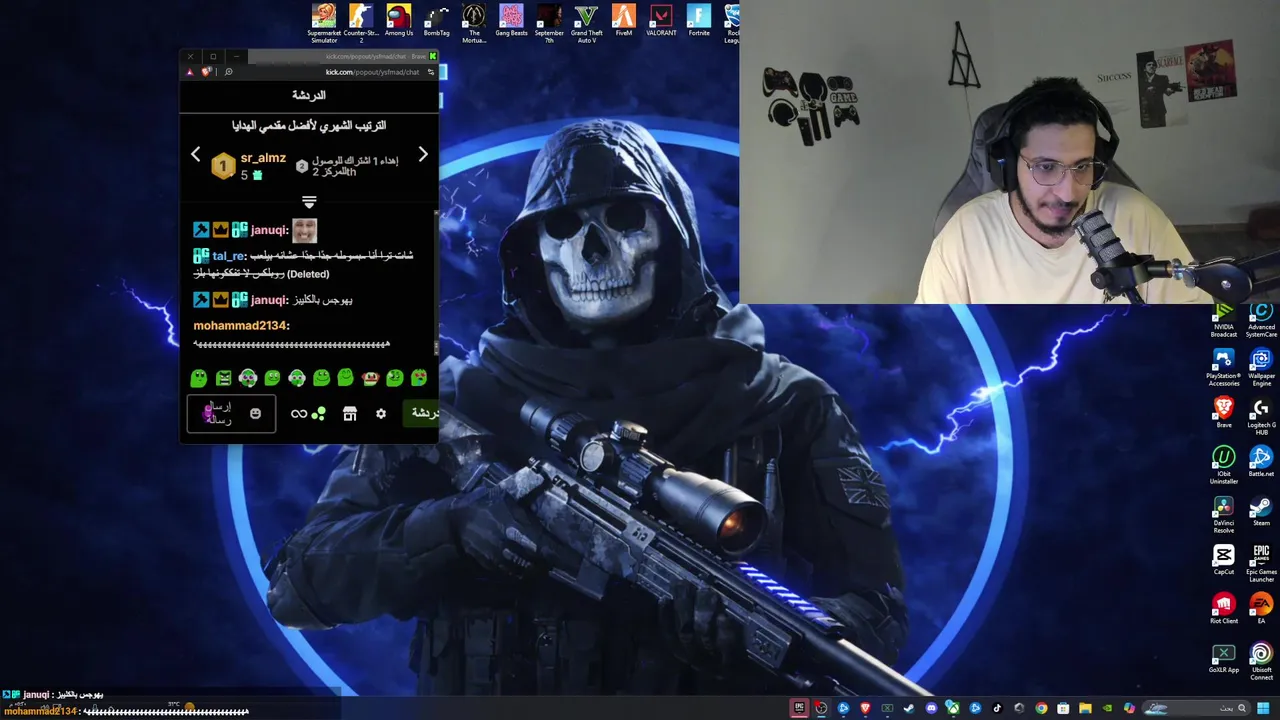Open the September 7th desktop icon
This screenshot has width=1280, height=720.
coord(549,24)
